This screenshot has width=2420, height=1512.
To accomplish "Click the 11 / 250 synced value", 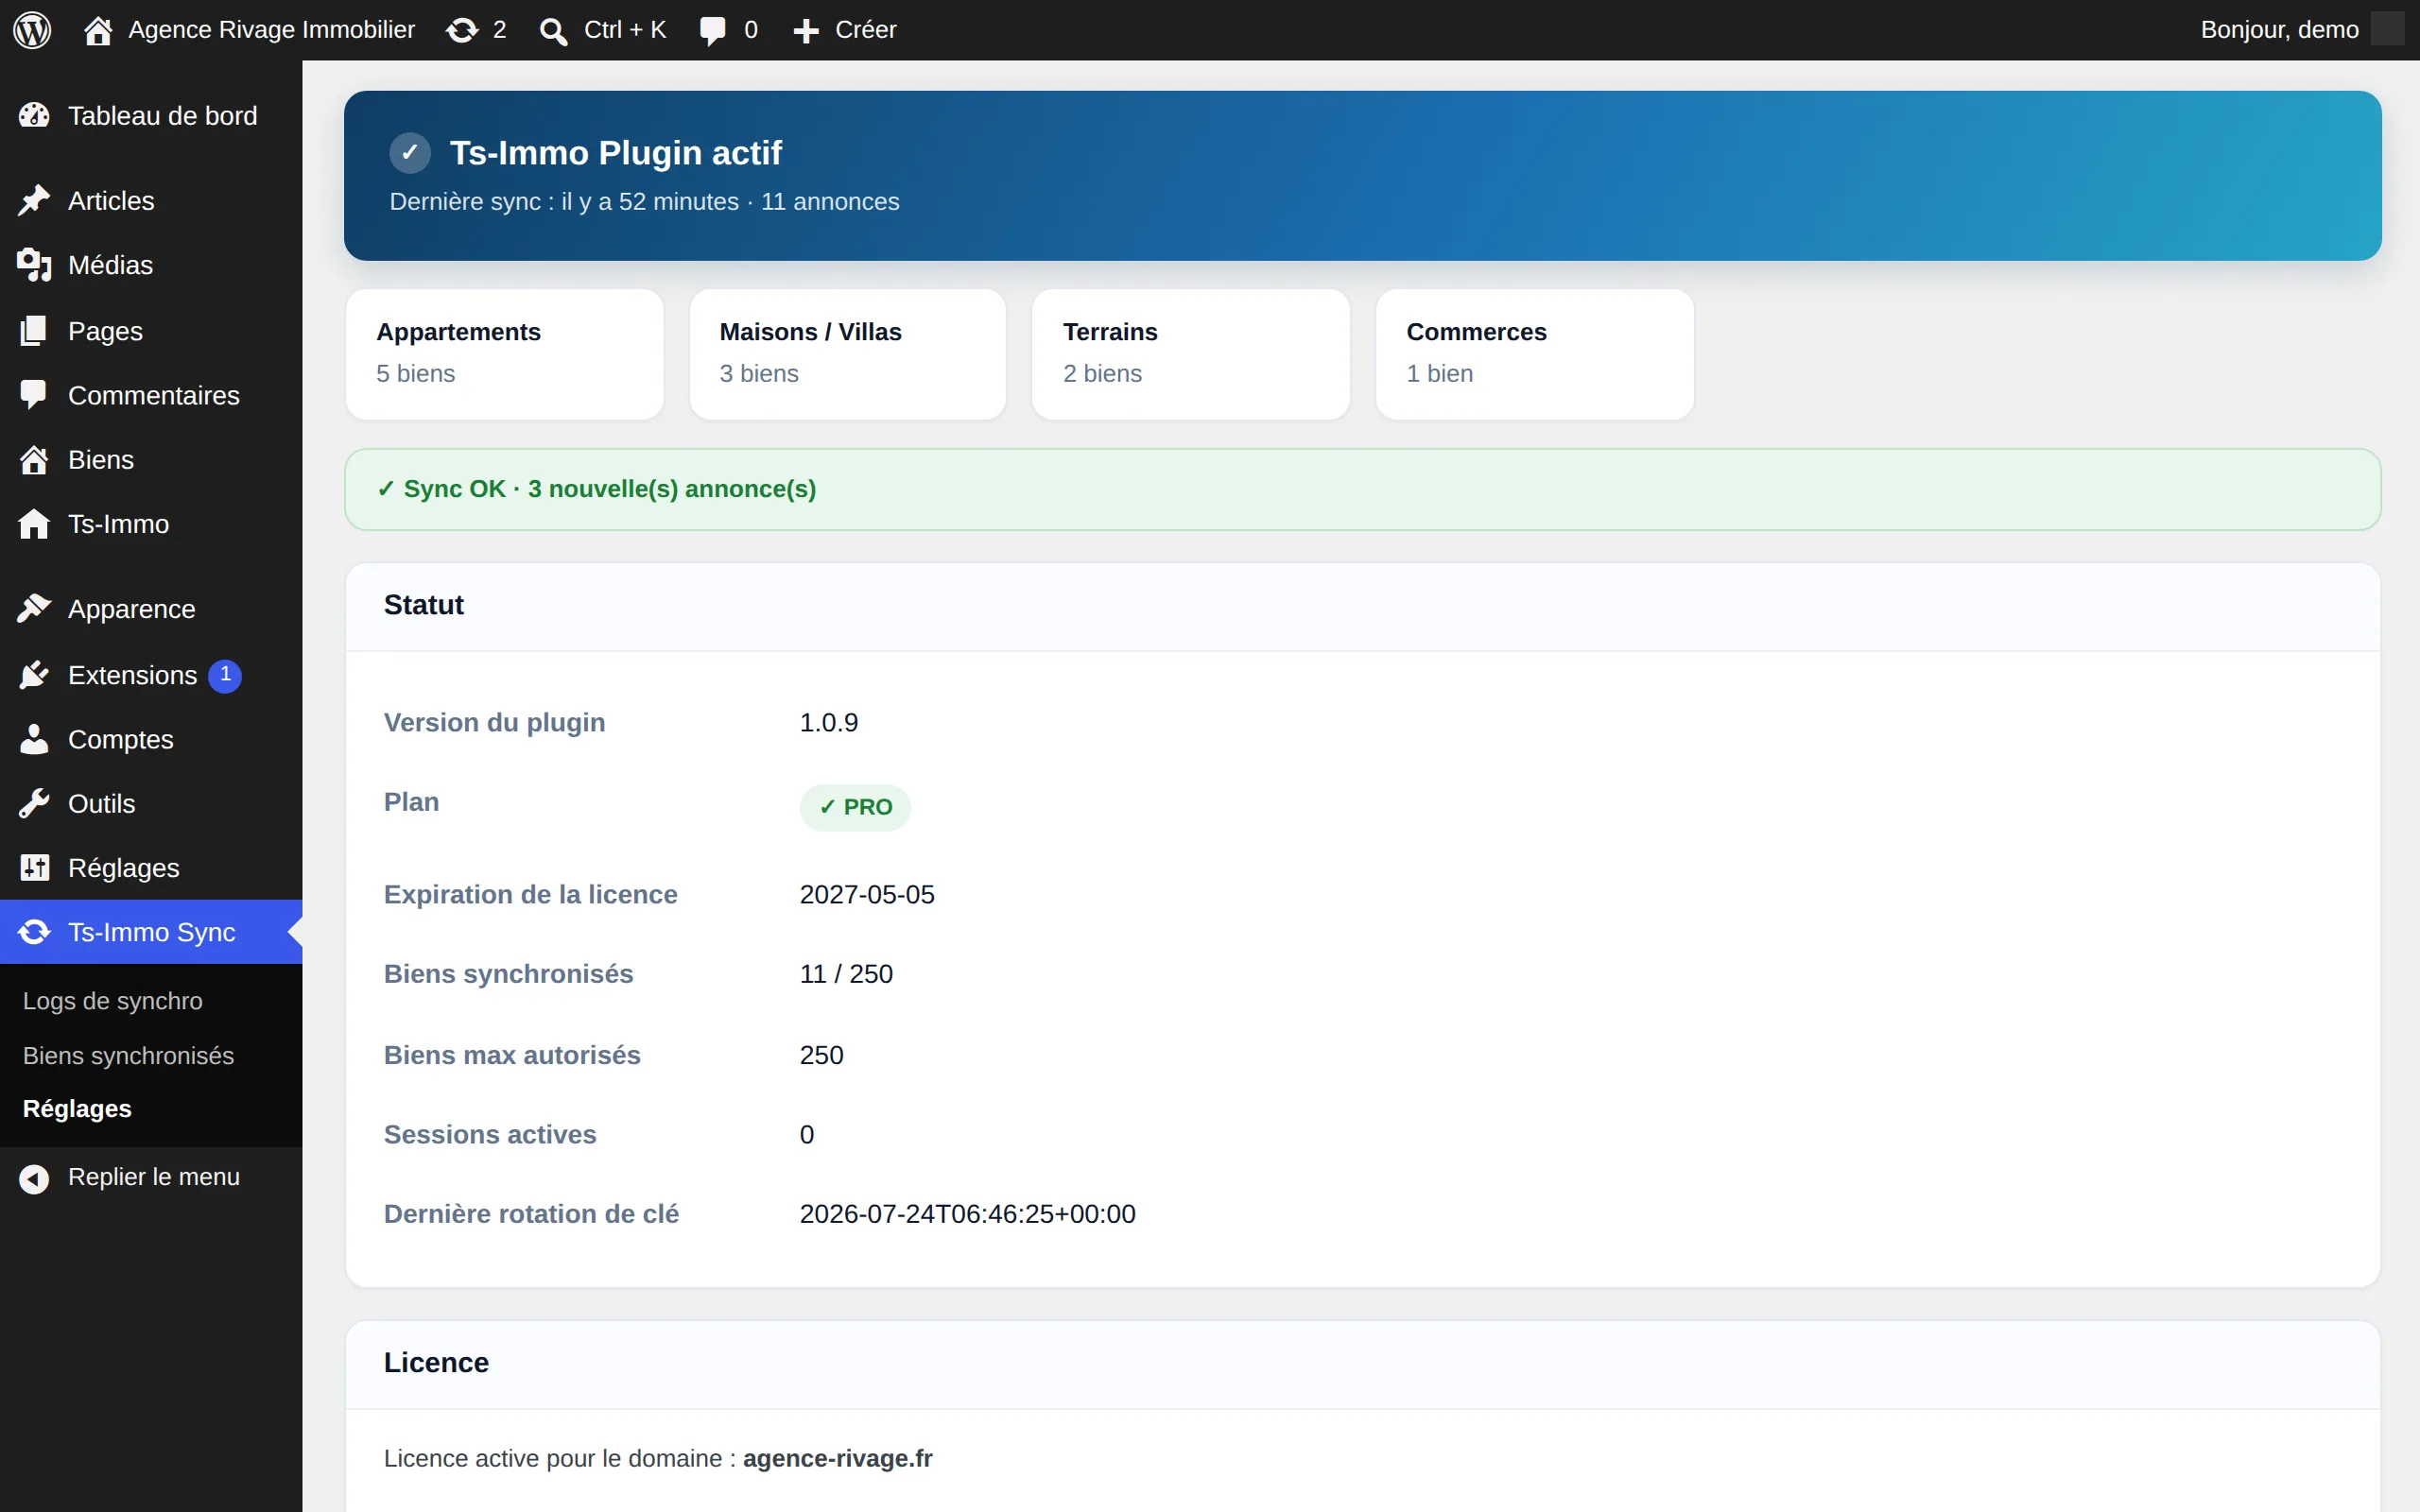I will [x=846, y=974].
